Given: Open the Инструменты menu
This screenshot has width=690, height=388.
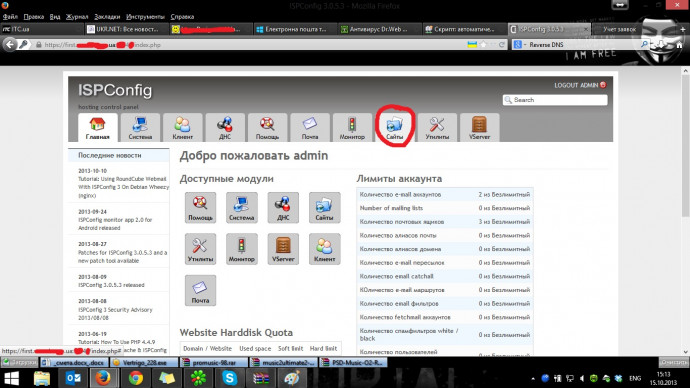Looking at the screenshot, I should [x=145, y=17].
